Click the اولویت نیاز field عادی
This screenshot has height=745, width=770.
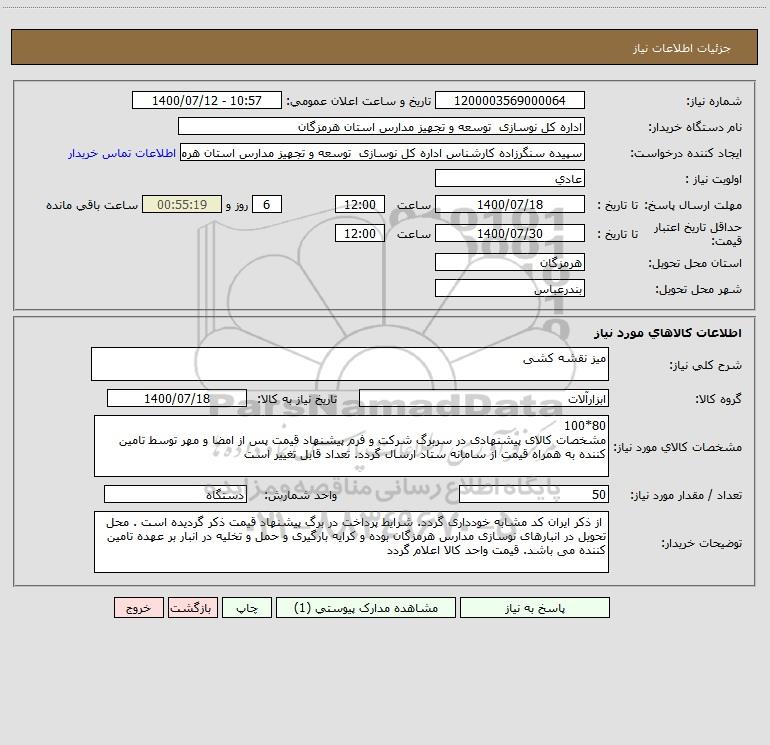(510, 178)
